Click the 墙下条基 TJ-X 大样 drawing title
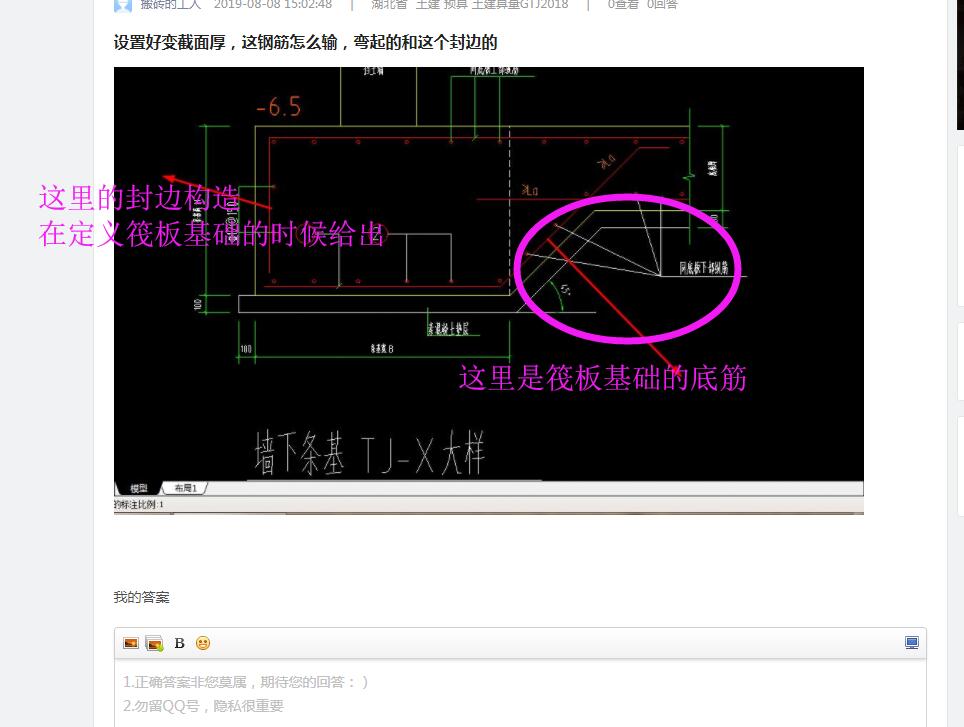This screenshot has height=727, width=964. tap(370, 454)
